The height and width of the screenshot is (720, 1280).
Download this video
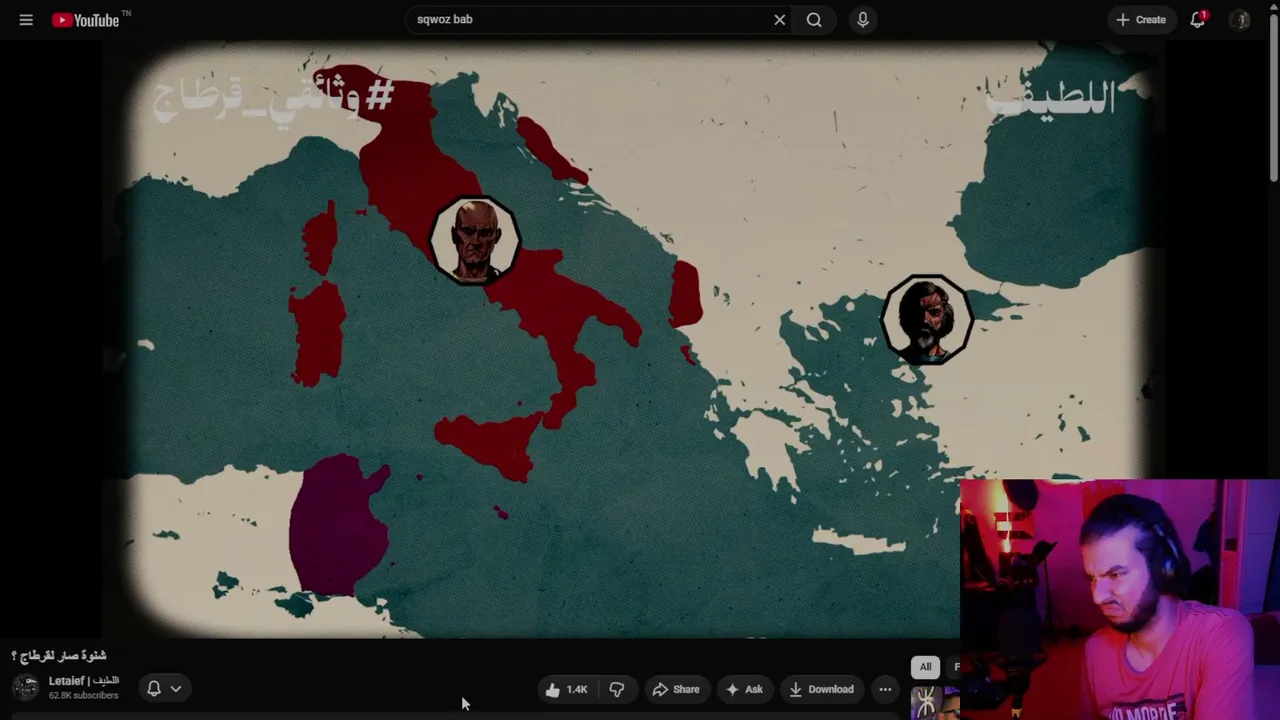pos(821,689)
